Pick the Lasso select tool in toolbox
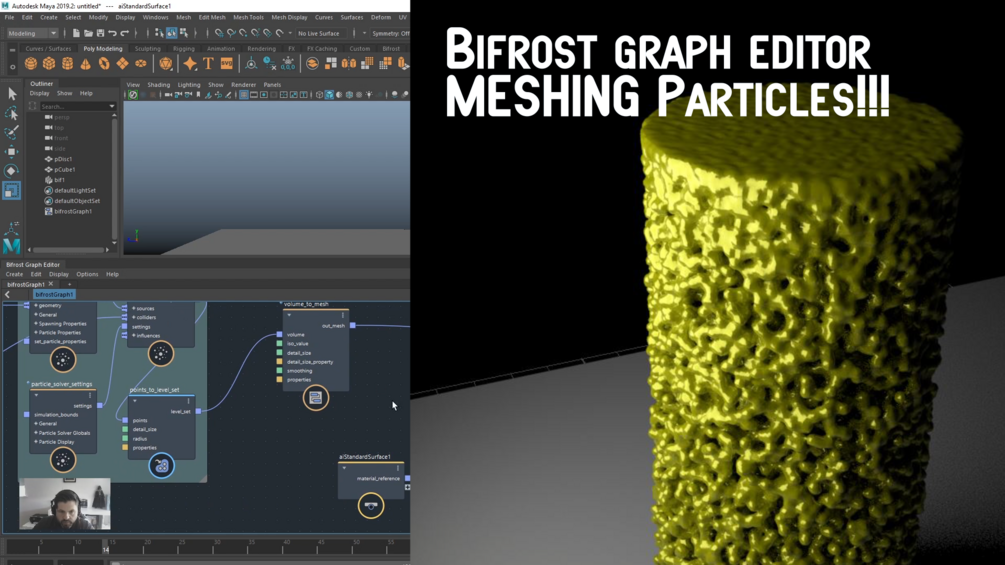The image size is (1005, 565). pos(12,113)
